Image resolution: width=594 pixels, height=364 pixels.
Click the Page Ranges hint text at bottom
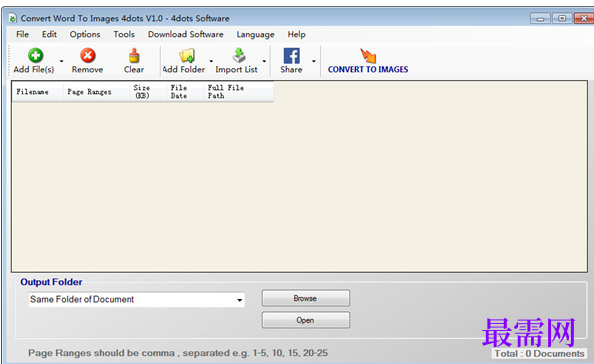coord(178,353)
